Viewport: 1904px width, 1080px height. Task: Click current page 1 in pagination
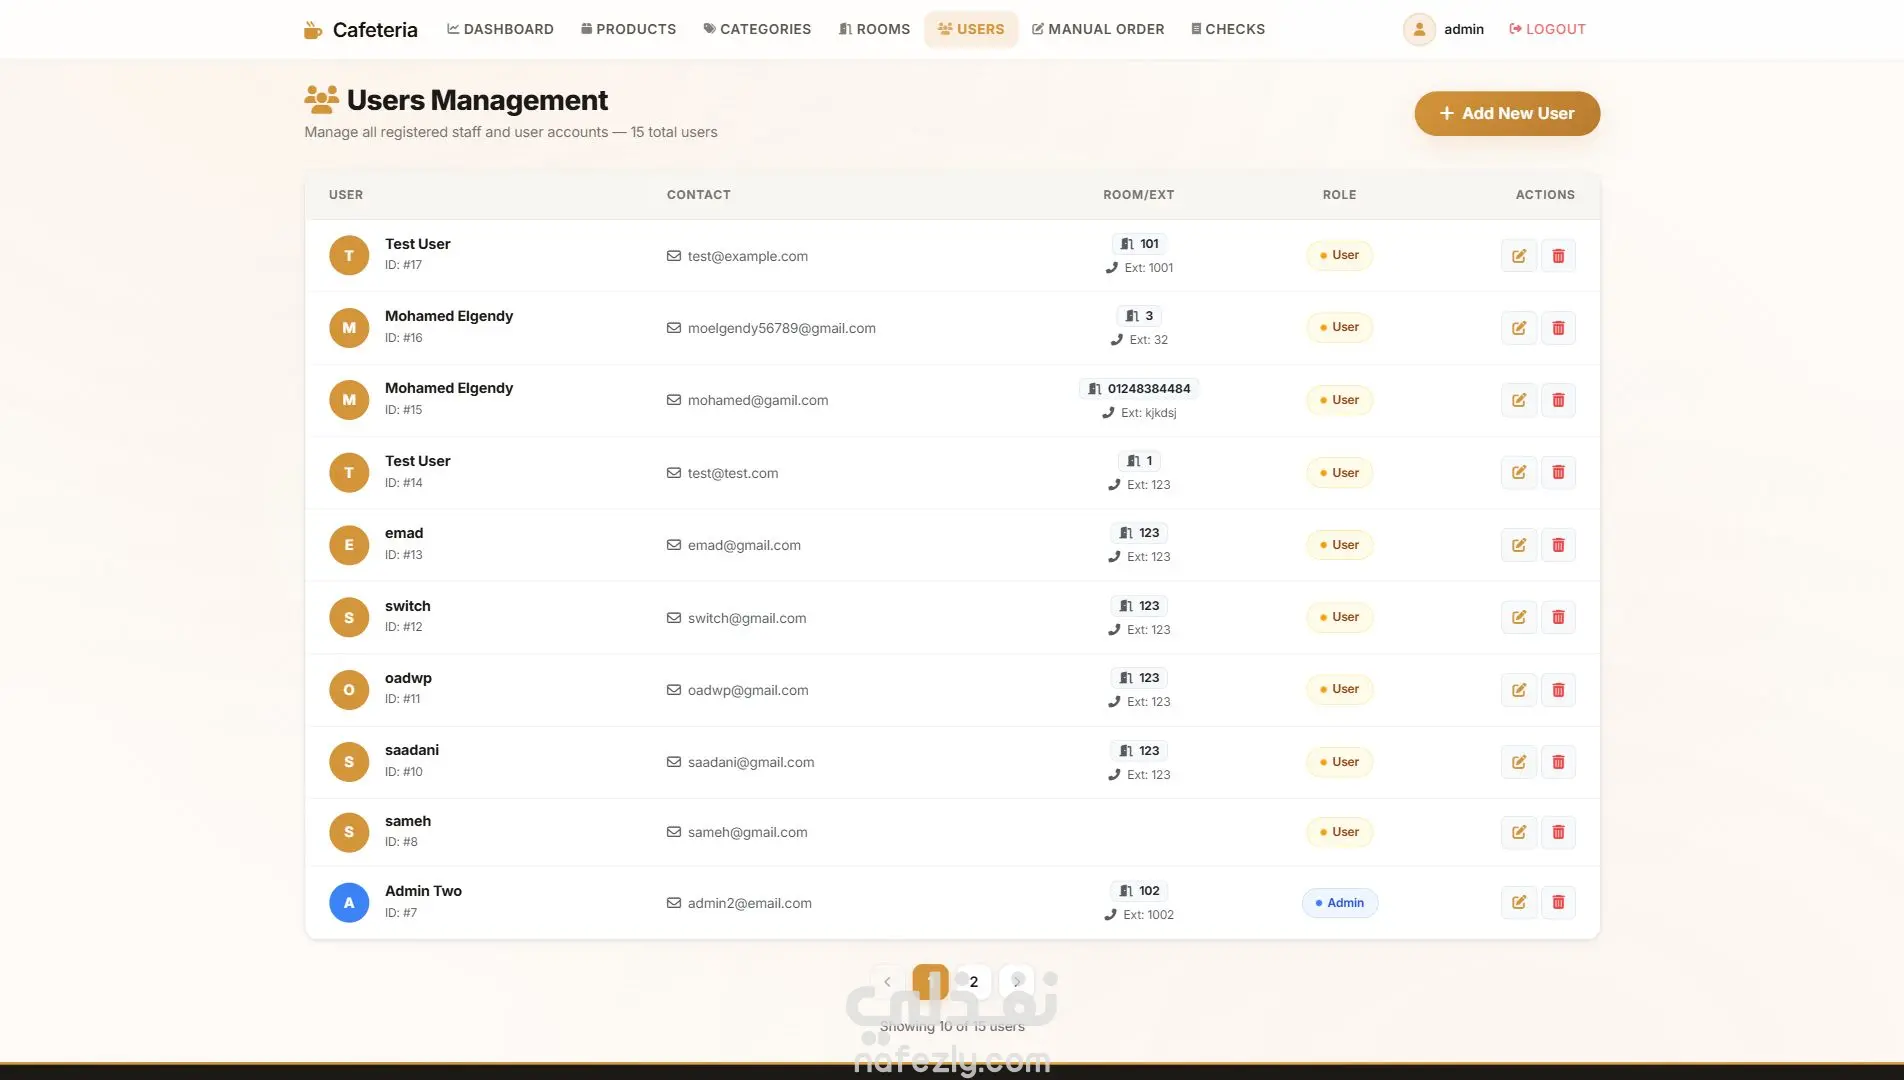[x=930, y=982]
